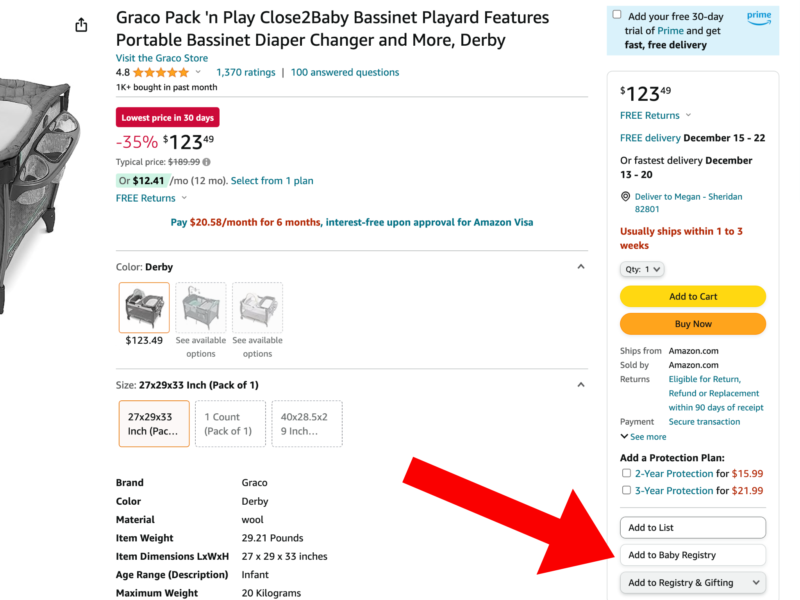Collapse the Color section chevron
800x600 pixels.
click(x=581, y=267)
